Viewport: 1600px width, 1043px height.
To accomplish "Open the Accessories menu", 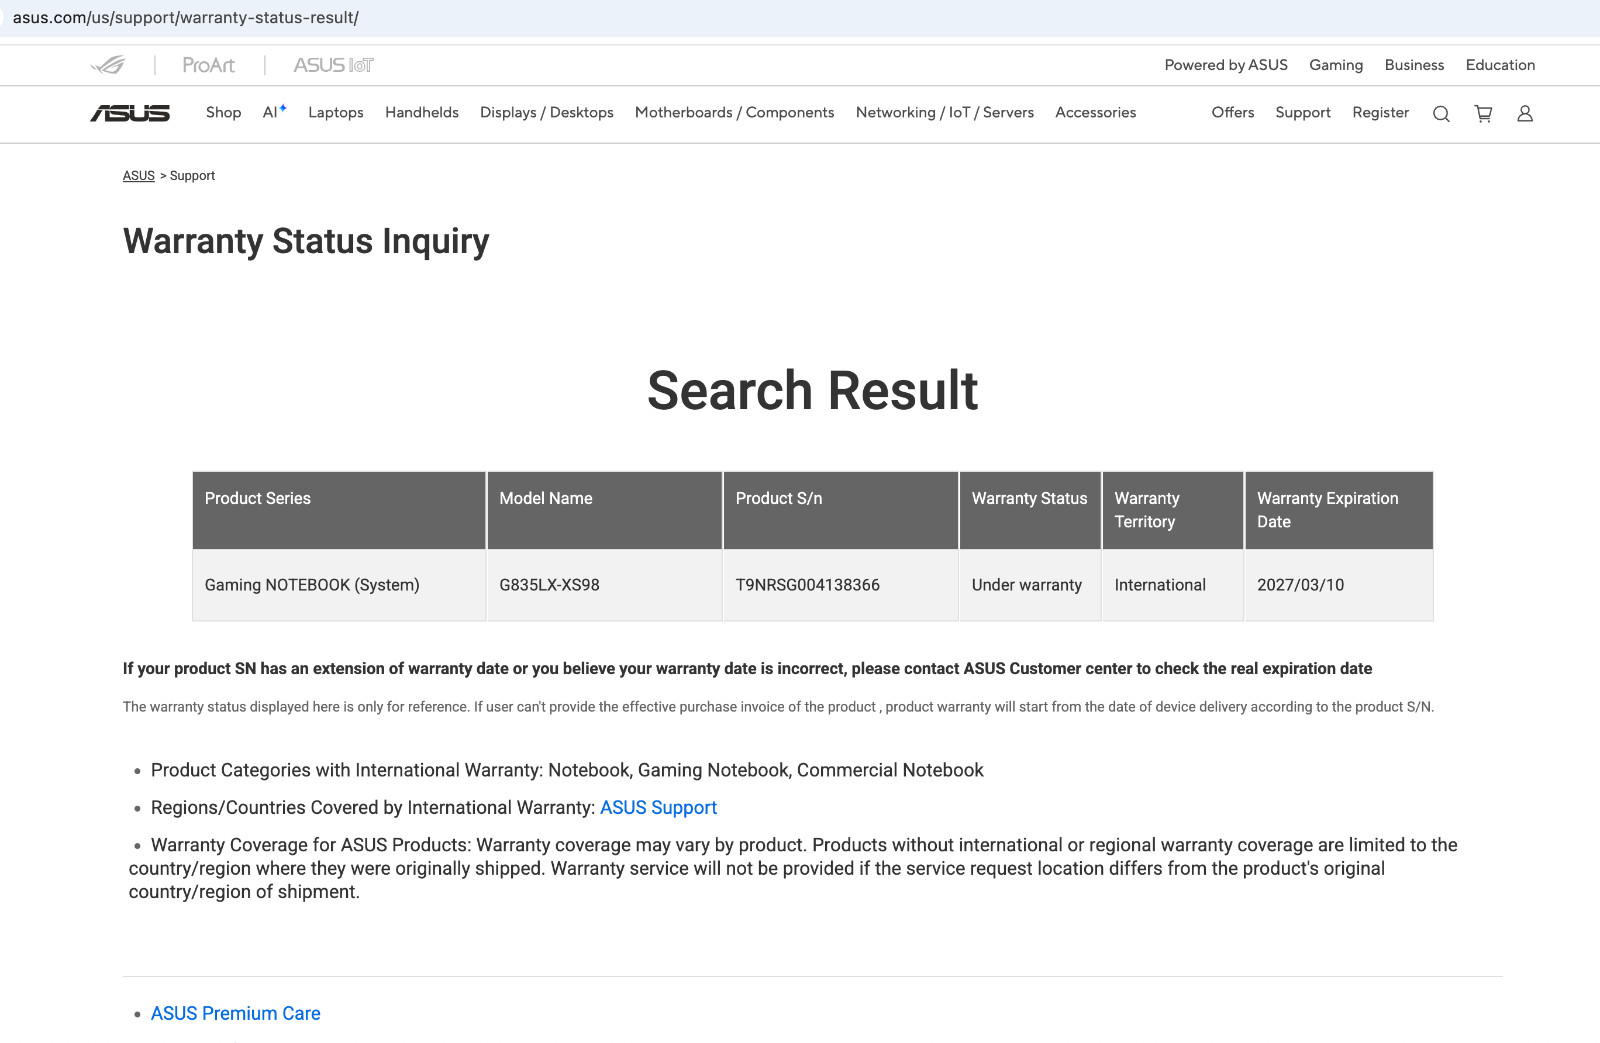I will (x=1096, y=113).
